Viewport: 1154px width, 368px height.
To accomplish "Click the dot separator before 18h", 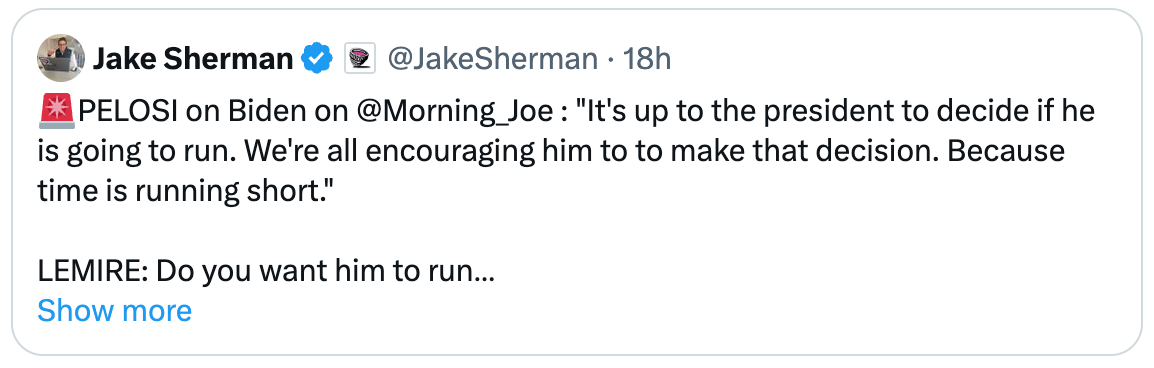I will tap(611, 60).
